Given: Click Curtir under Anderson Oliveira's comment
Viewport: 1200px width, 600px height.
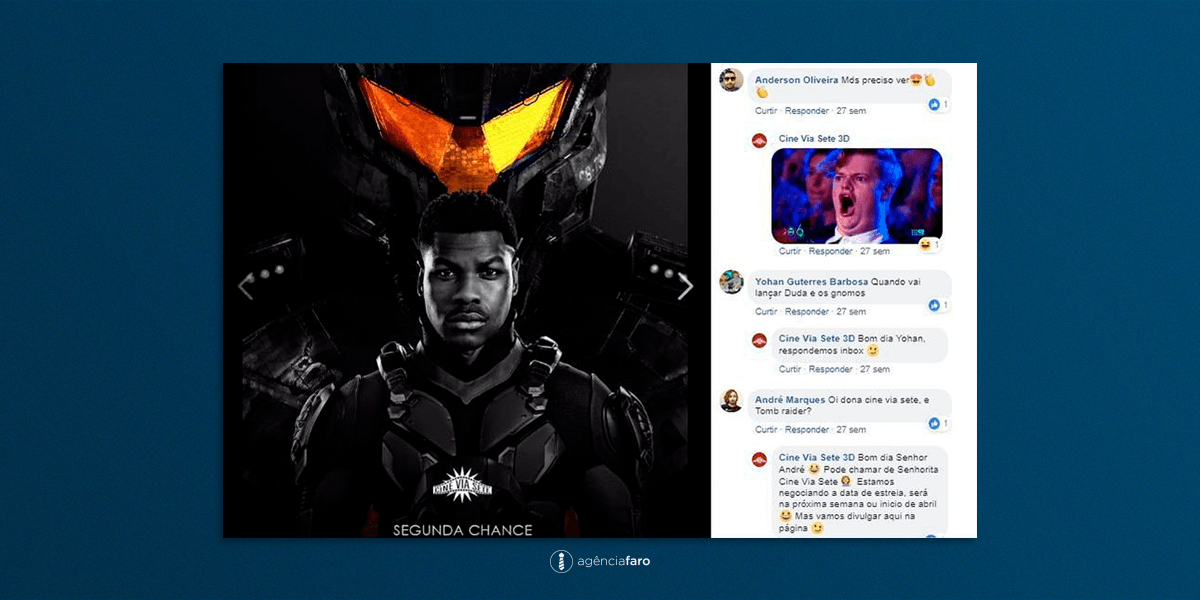Looking at the screenshot, I should pos(766,111).
